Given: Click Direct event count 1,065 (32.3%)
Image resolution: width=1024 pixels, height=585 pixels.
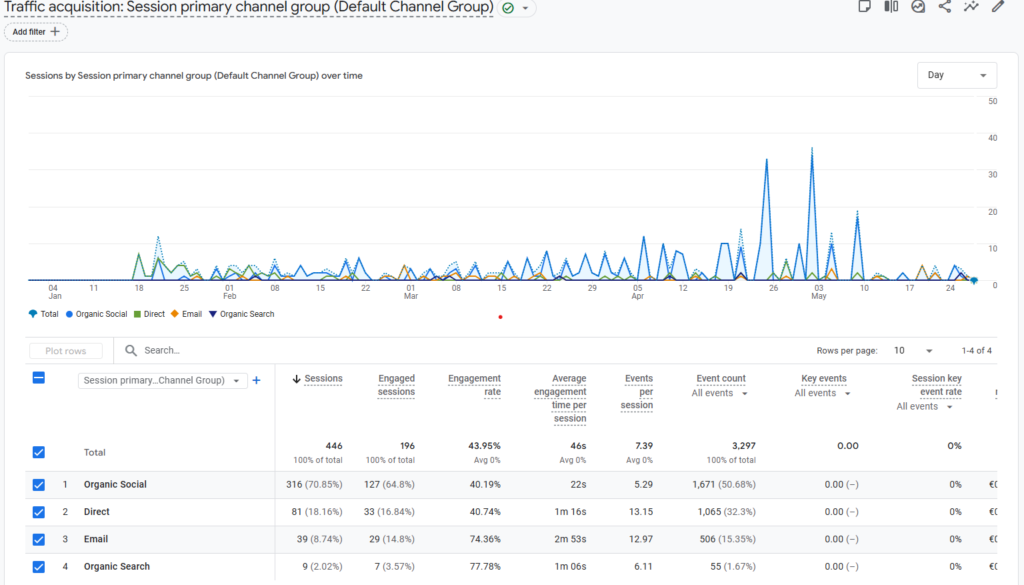Looking at the screenshot, I should tap(726, 512).
